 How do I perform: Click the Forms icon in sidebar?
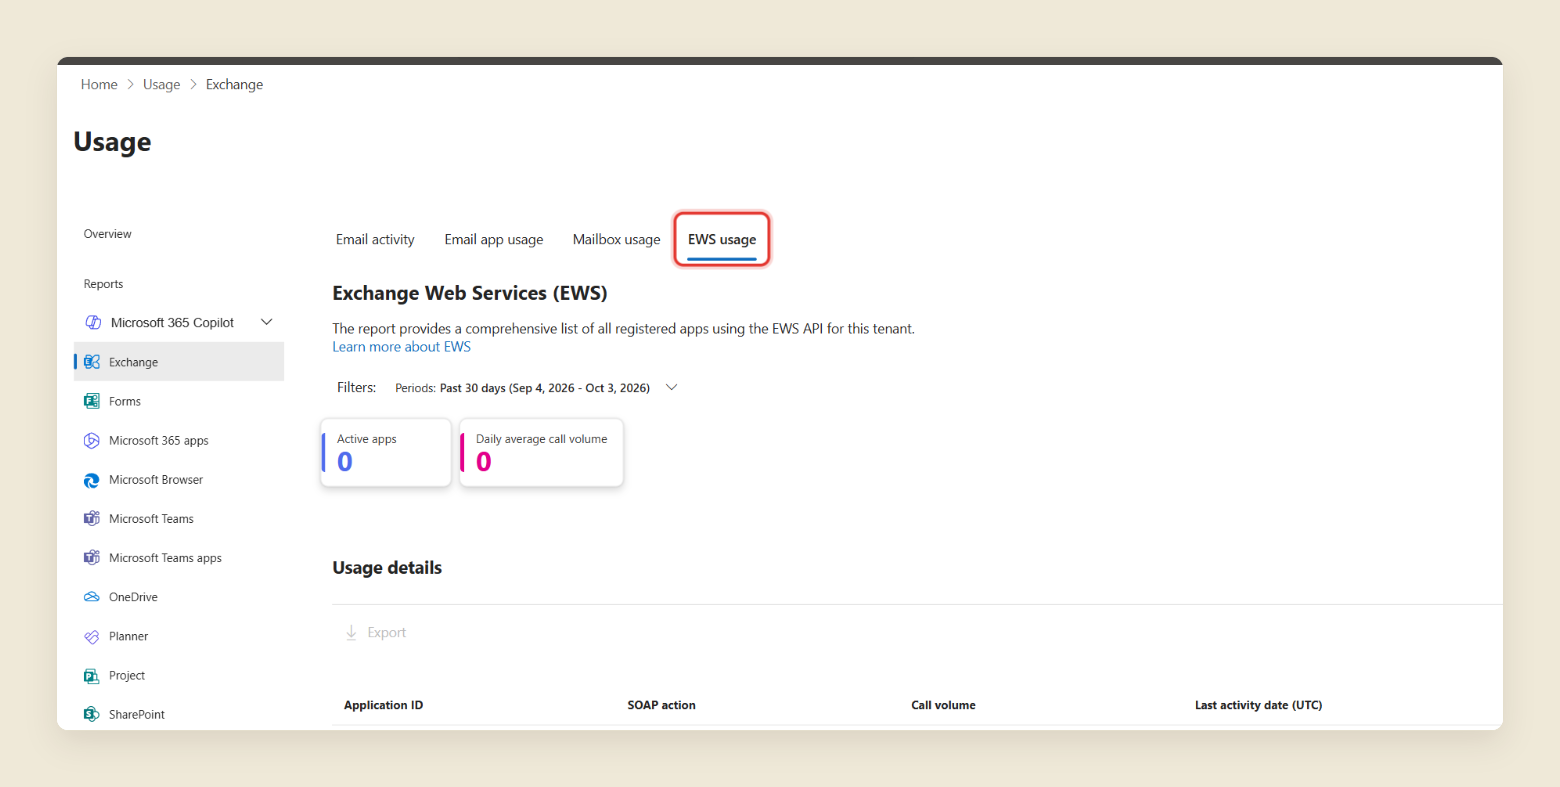(x=92, y=401)
